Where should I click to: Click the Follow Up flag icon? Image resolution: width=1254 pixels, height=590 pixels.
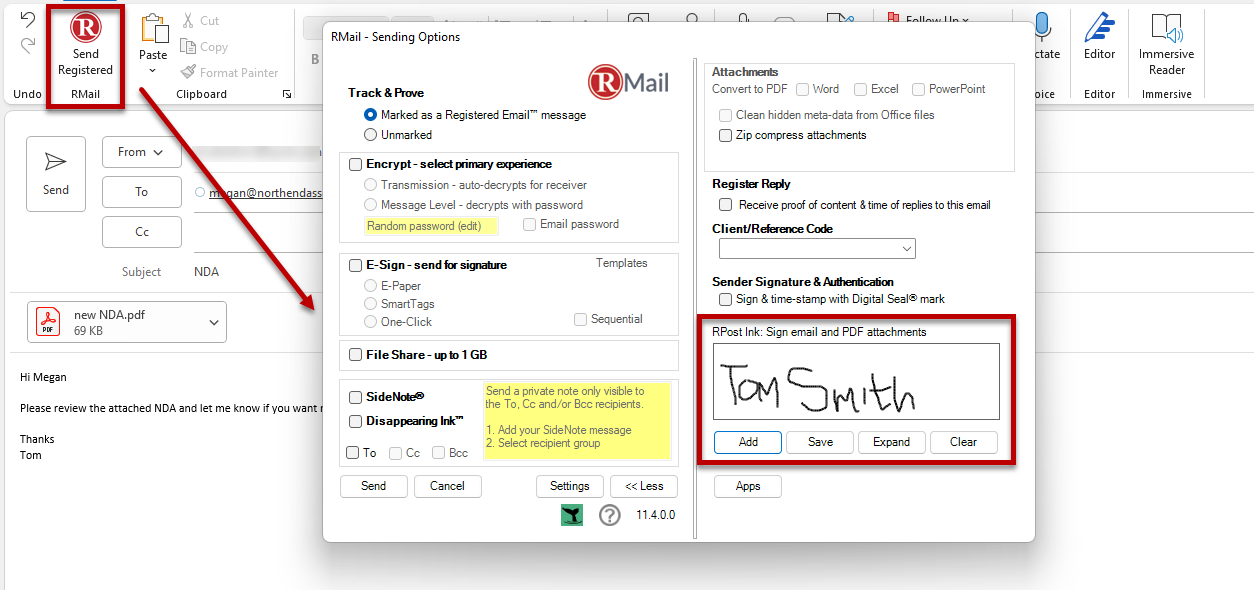(892, 19)
